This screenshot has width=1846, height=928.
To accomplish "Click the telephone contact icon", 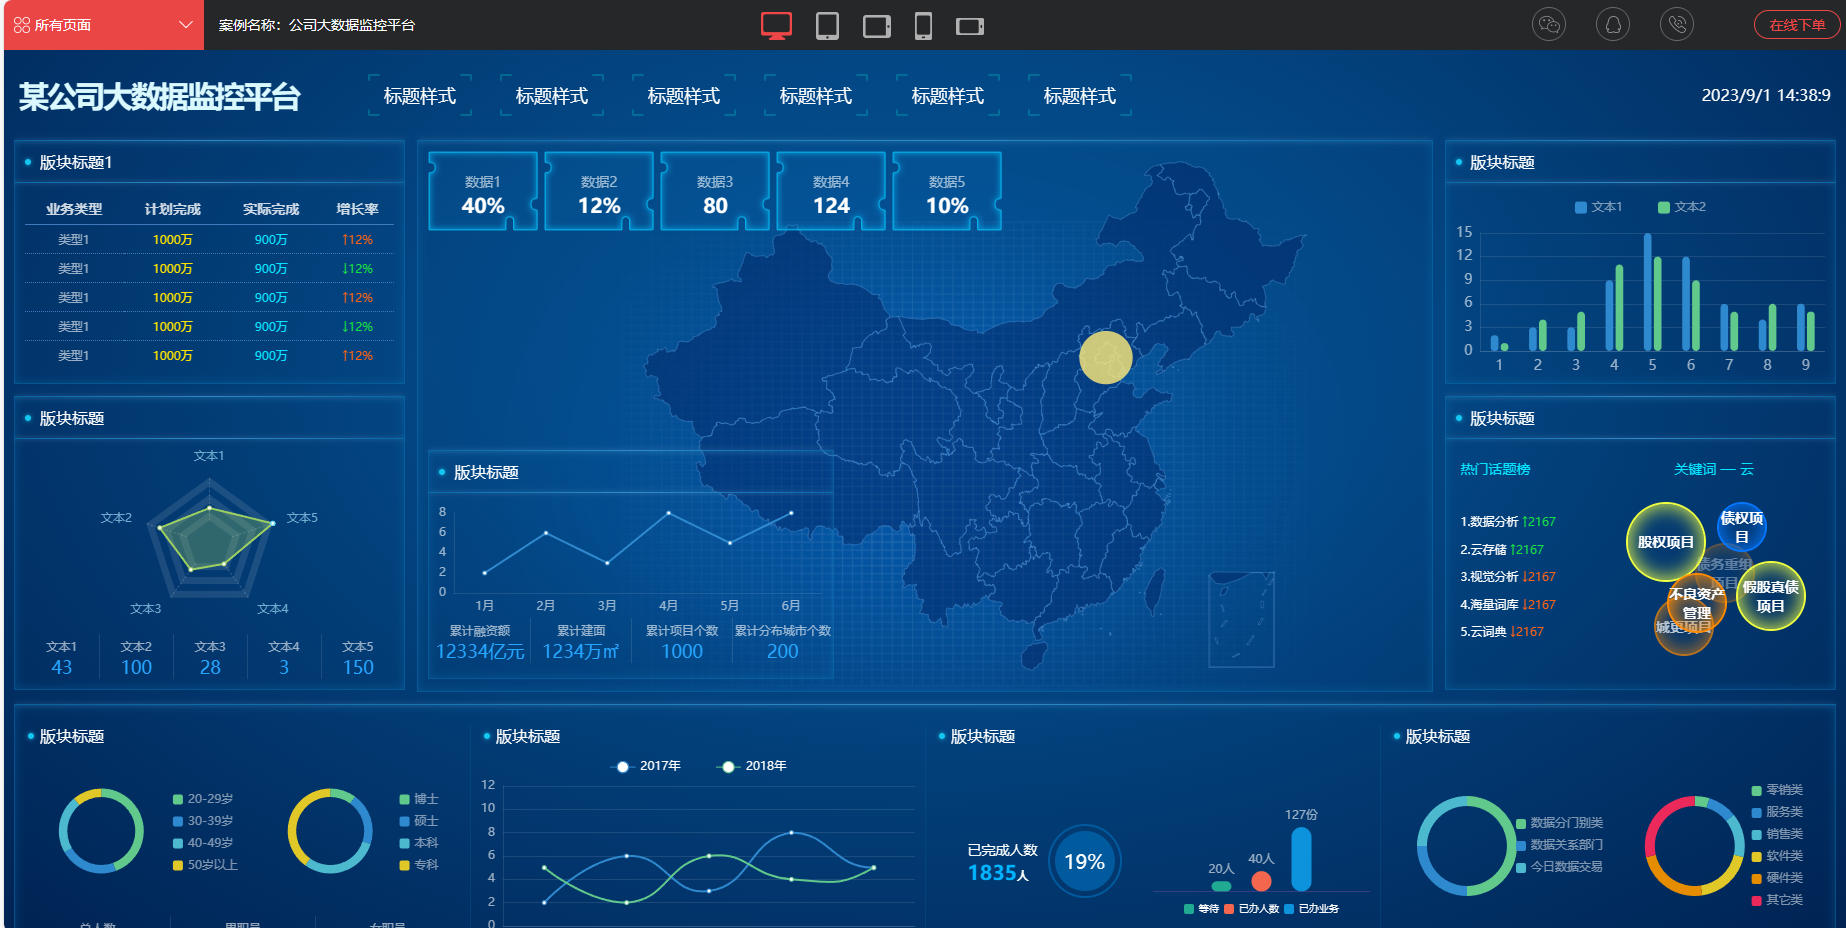I will [x=1677, y=25].
